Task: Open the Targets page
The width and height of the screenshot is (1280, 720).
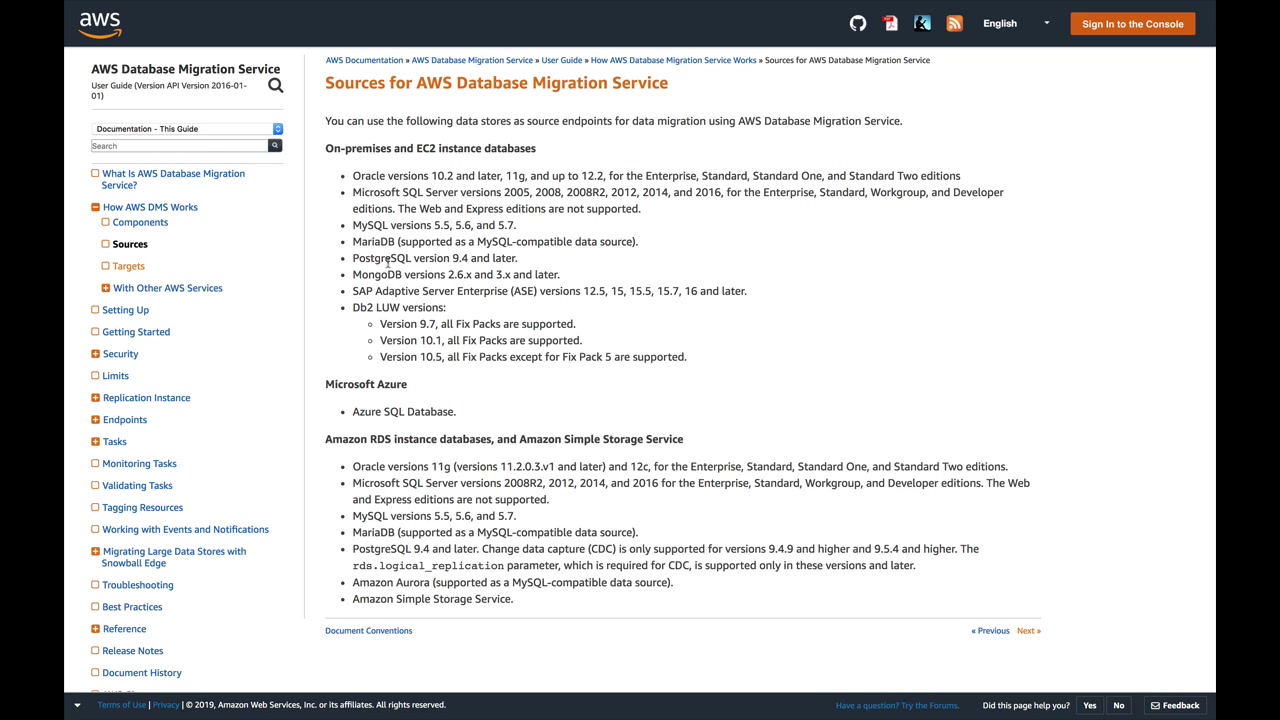Action: pyautogui.click(x=128, y=266)
